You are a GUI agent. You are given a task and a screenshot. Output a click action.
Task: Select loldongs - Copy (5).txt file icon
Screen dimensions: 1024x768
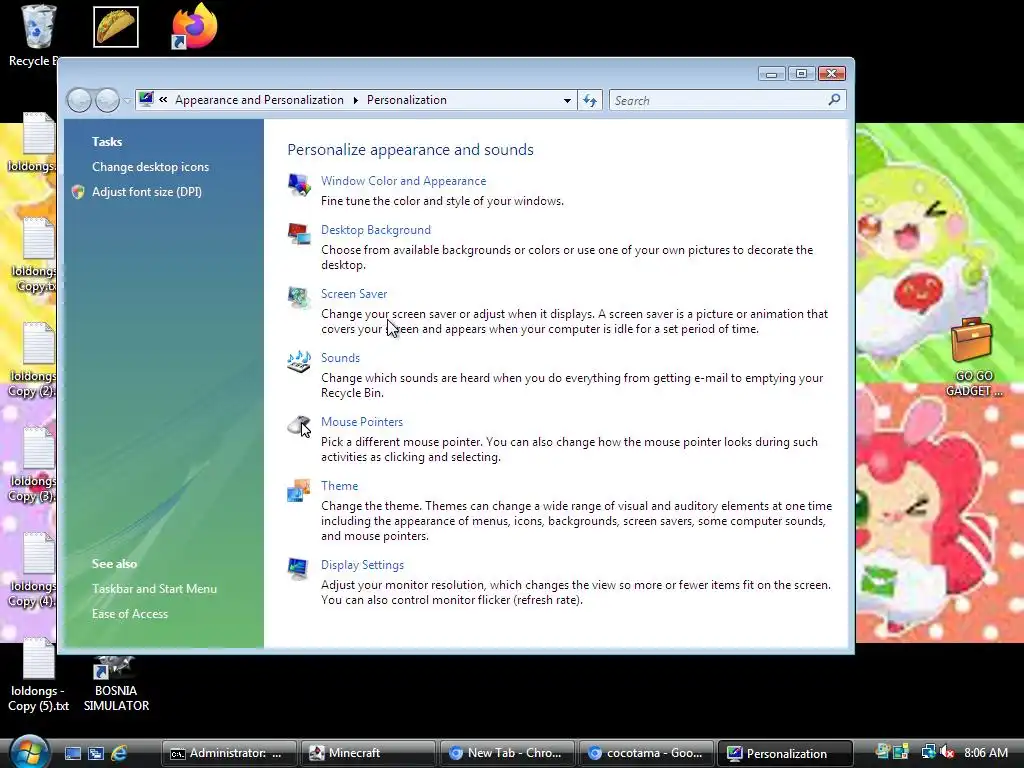point(39,660)
